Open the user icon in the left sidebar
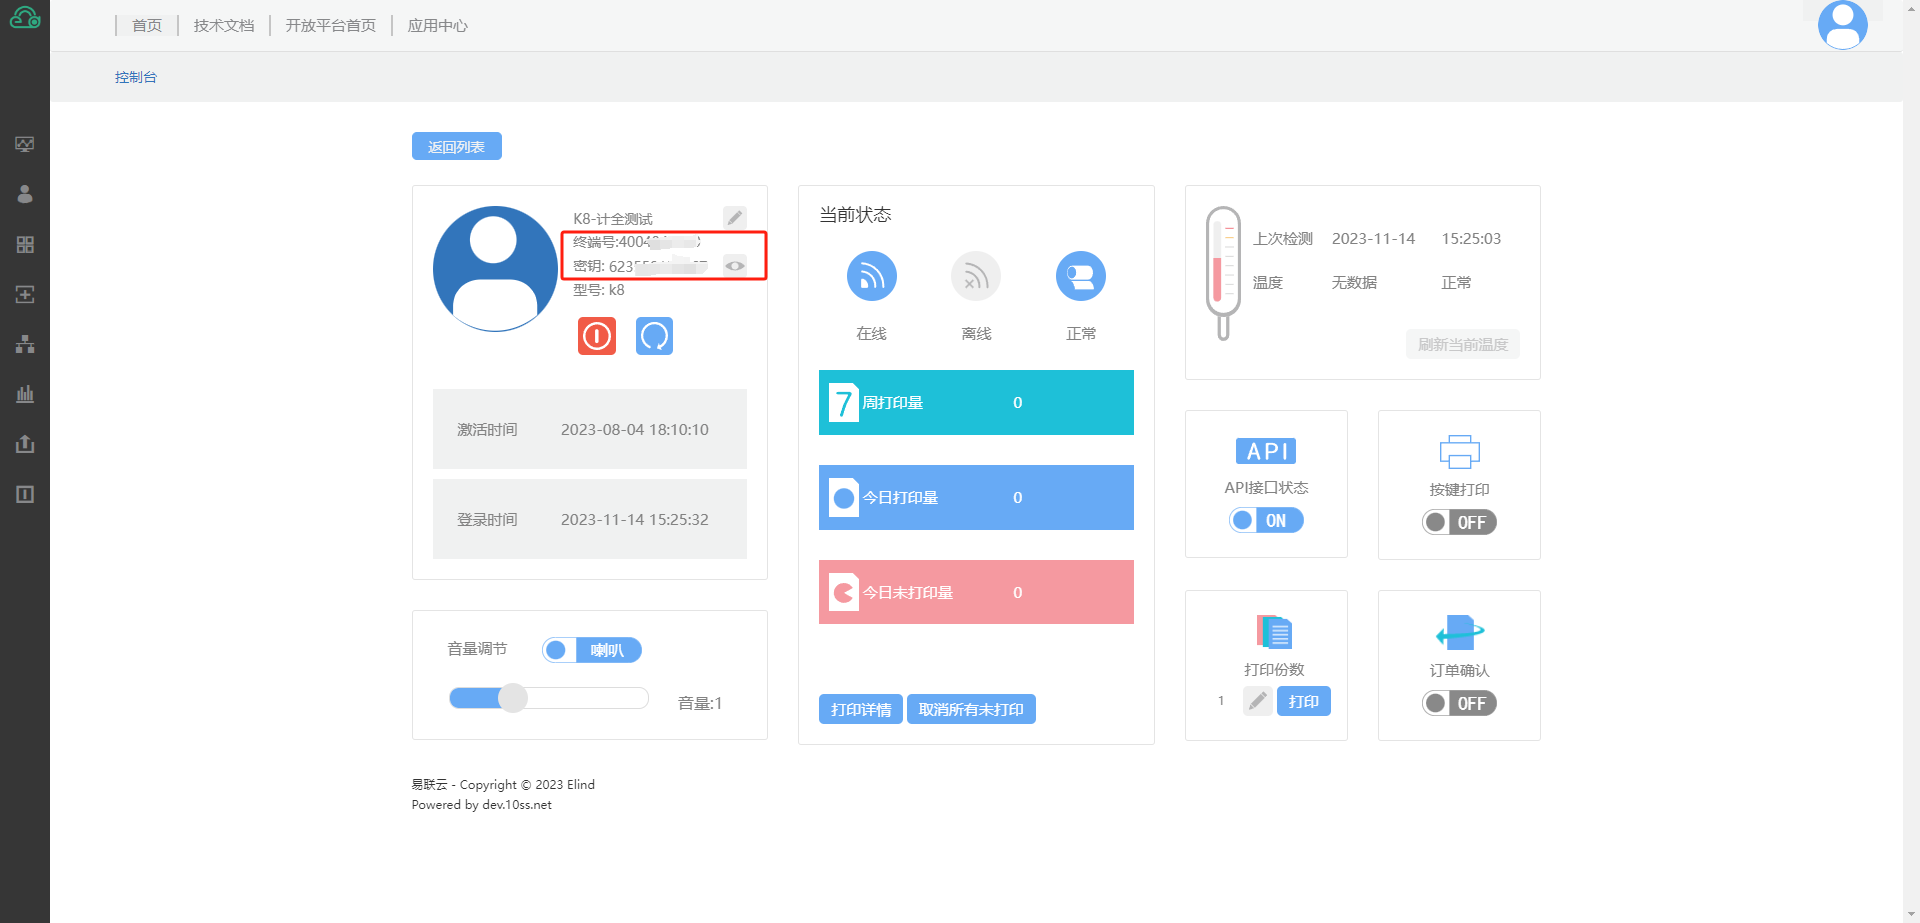The image size is (1920, 923). click(x=25, y=194)
